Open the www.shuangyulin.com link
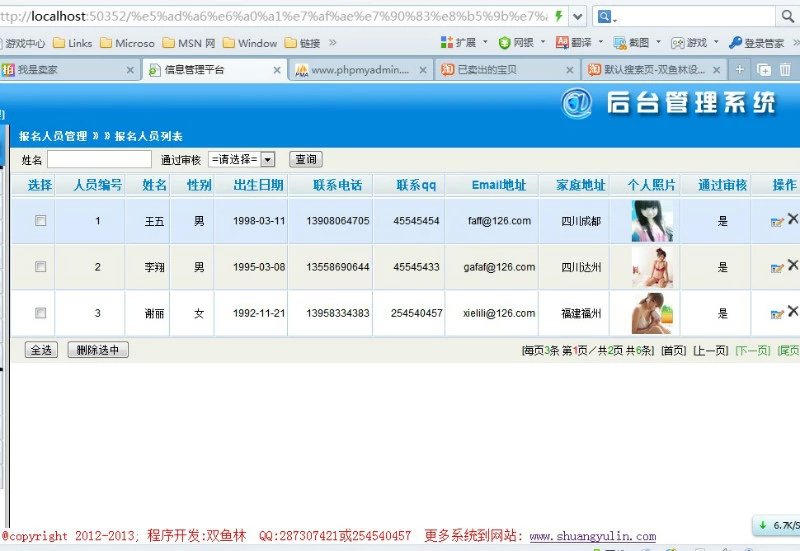This screenshot has height=551, width=800. point(593,536)
